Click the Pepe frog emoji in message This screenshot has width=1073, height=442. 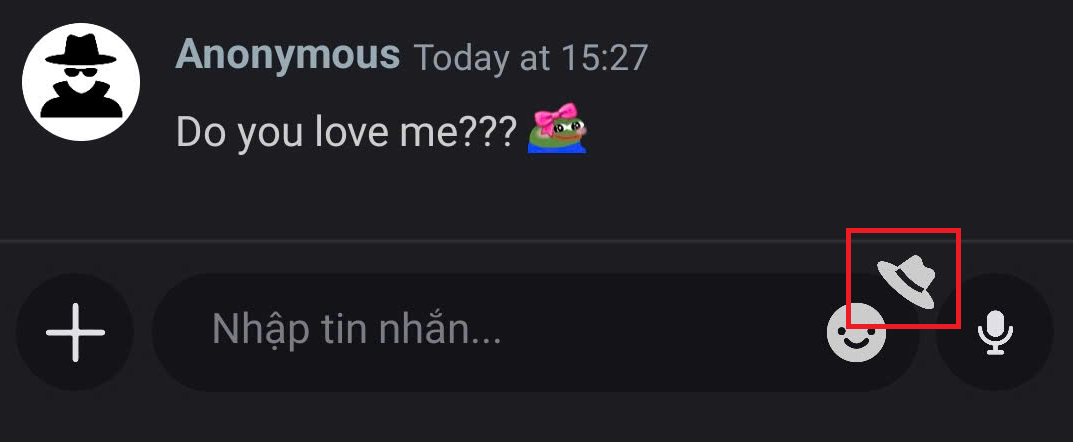tap(558, 130)
